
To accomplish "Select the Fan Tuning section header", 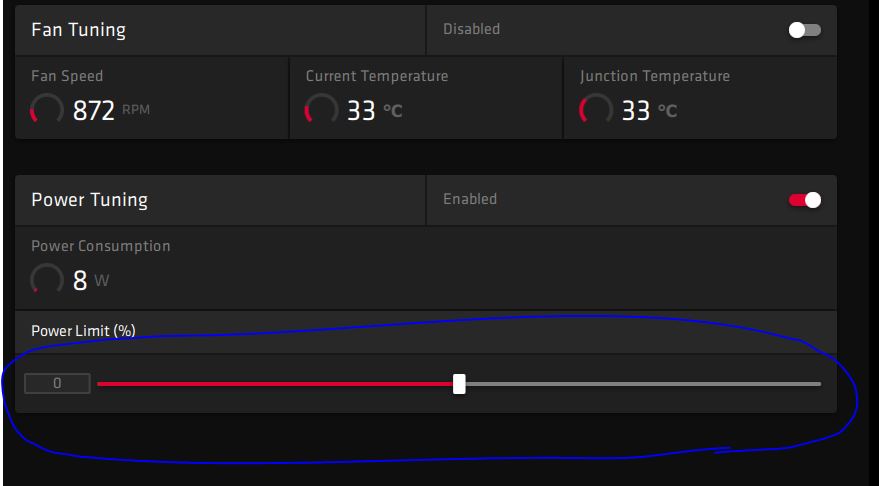I will pos(79,30).
